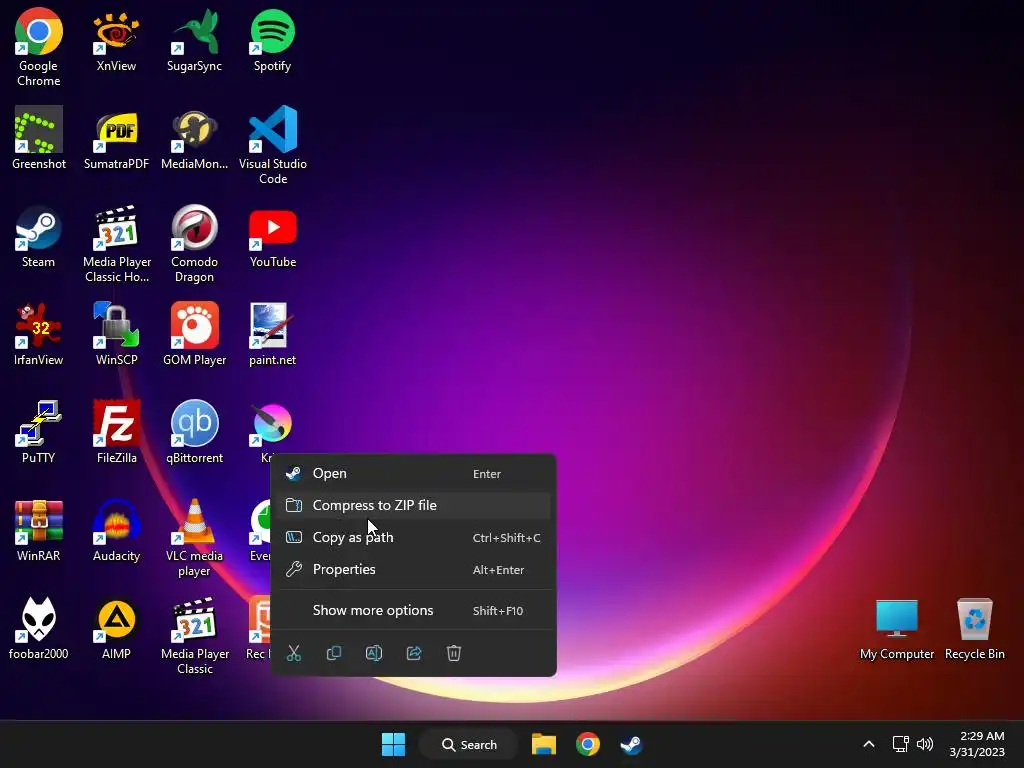Click the Delete trash icon in context menu
Image resolution: width=1024 pixels, height=768 pixels.
tap(454, 653)
